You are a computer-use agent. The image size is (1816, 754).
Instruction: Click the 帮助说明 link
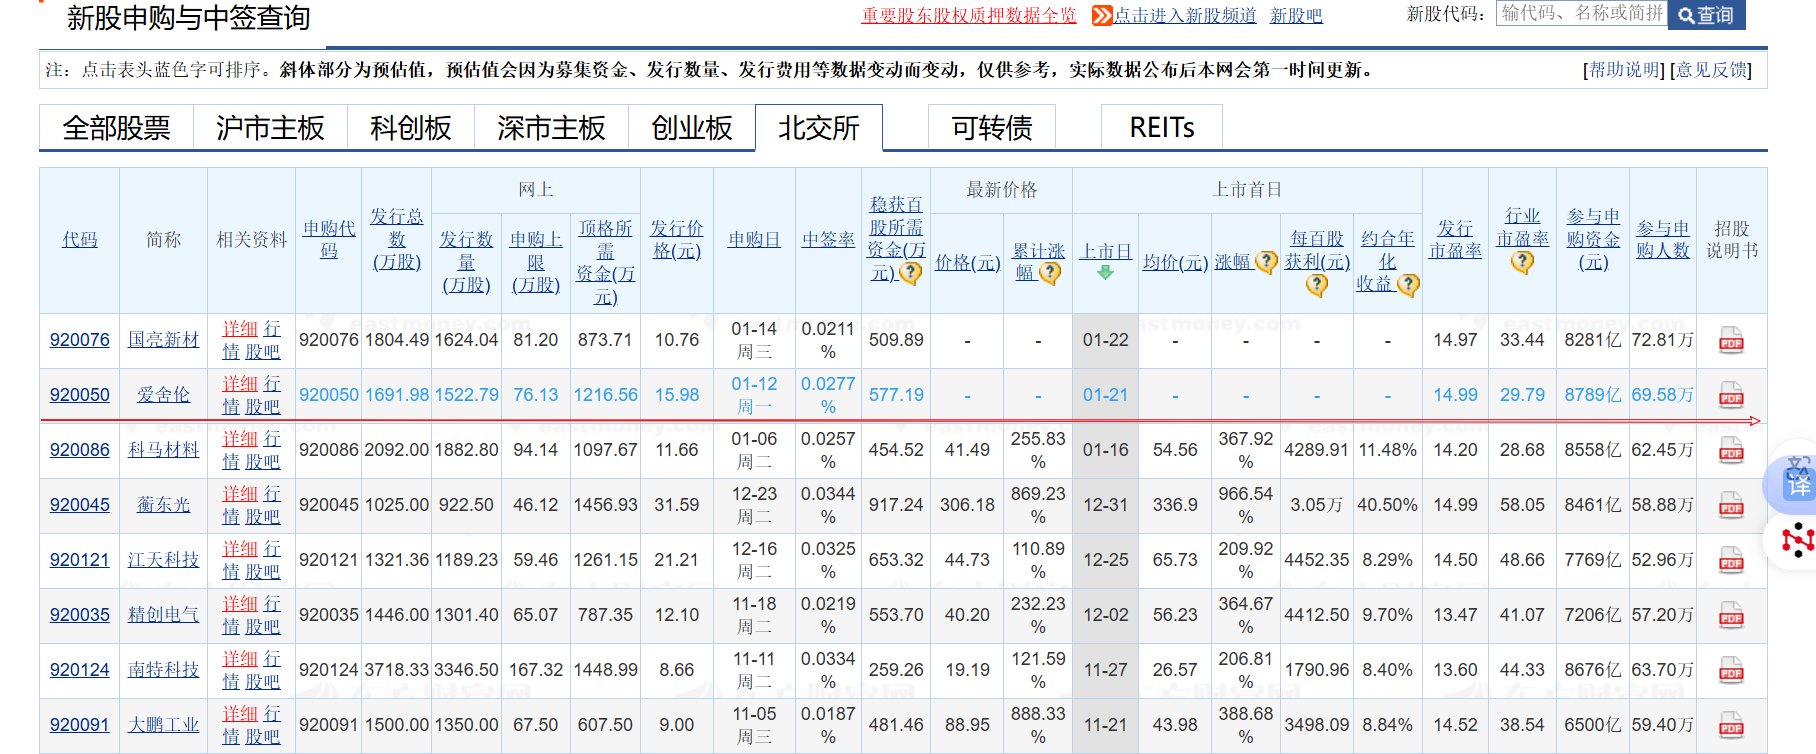coord(1624,70)
